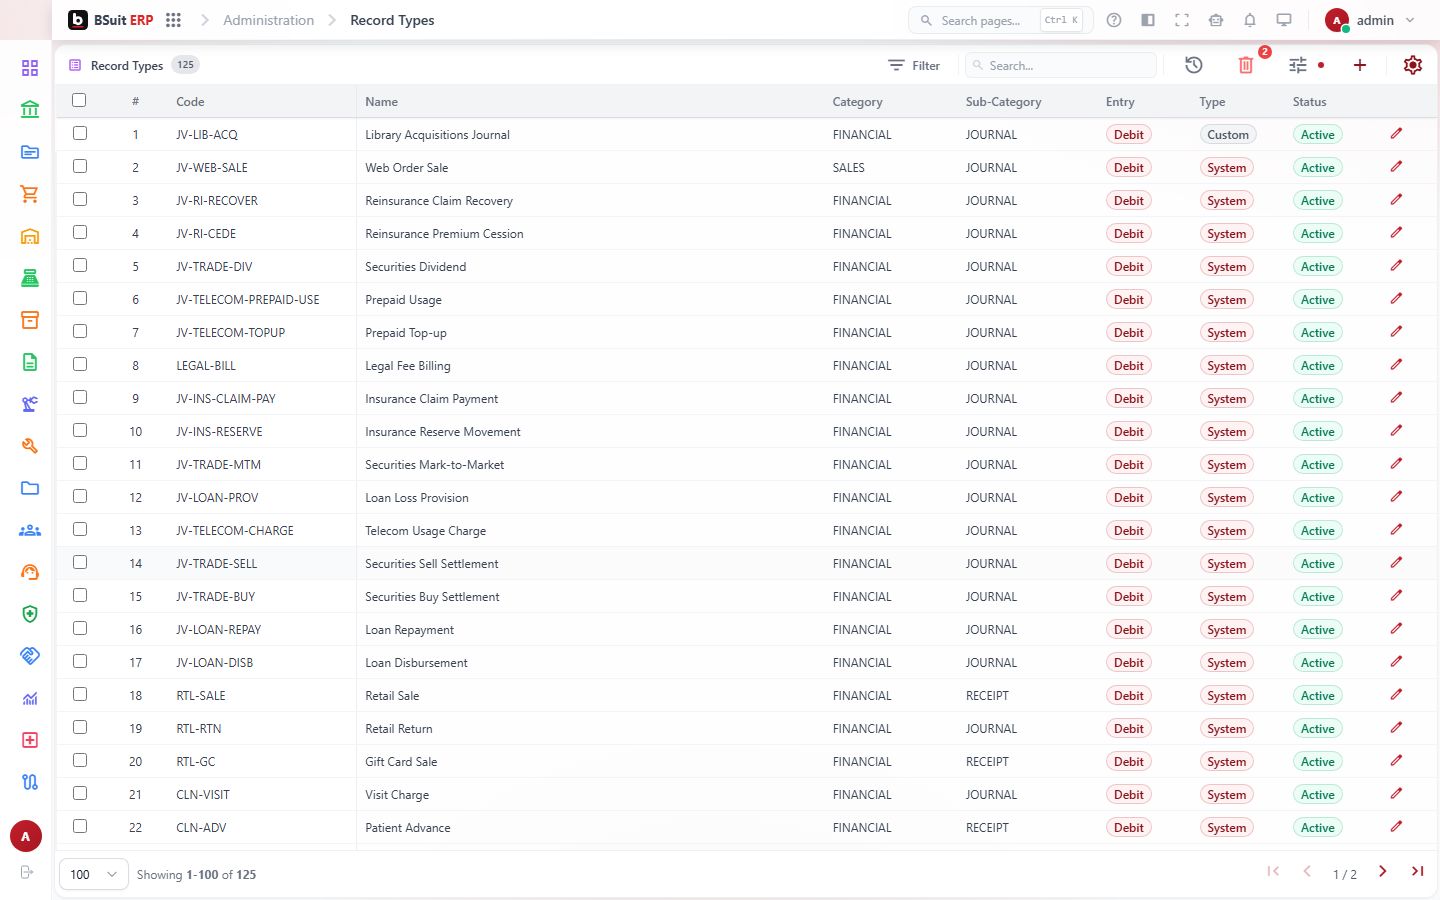This screenshot has width=1440, height=900.
Task: Select the checkbox for JV-TRADE-DIV row
Action: pyautogui.click(x=80, y=265)
